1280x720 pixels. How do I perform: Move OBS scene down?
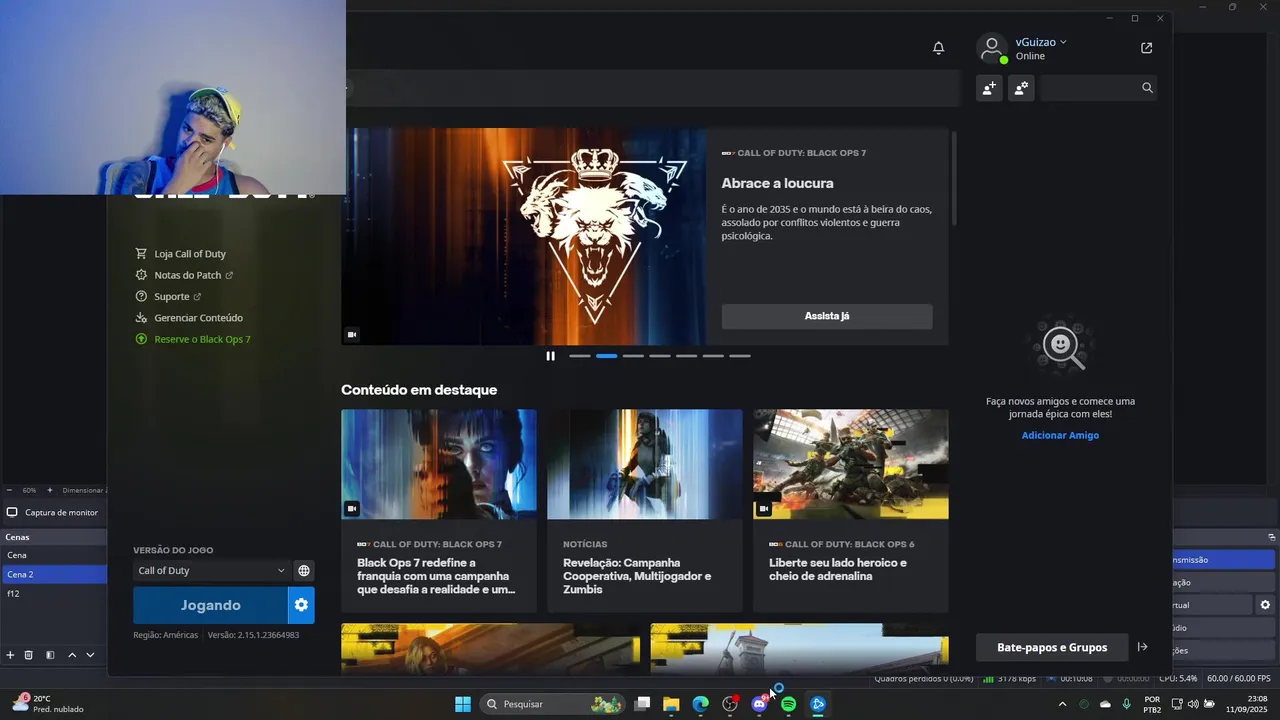pyautogui.click(x=90, y=655)
